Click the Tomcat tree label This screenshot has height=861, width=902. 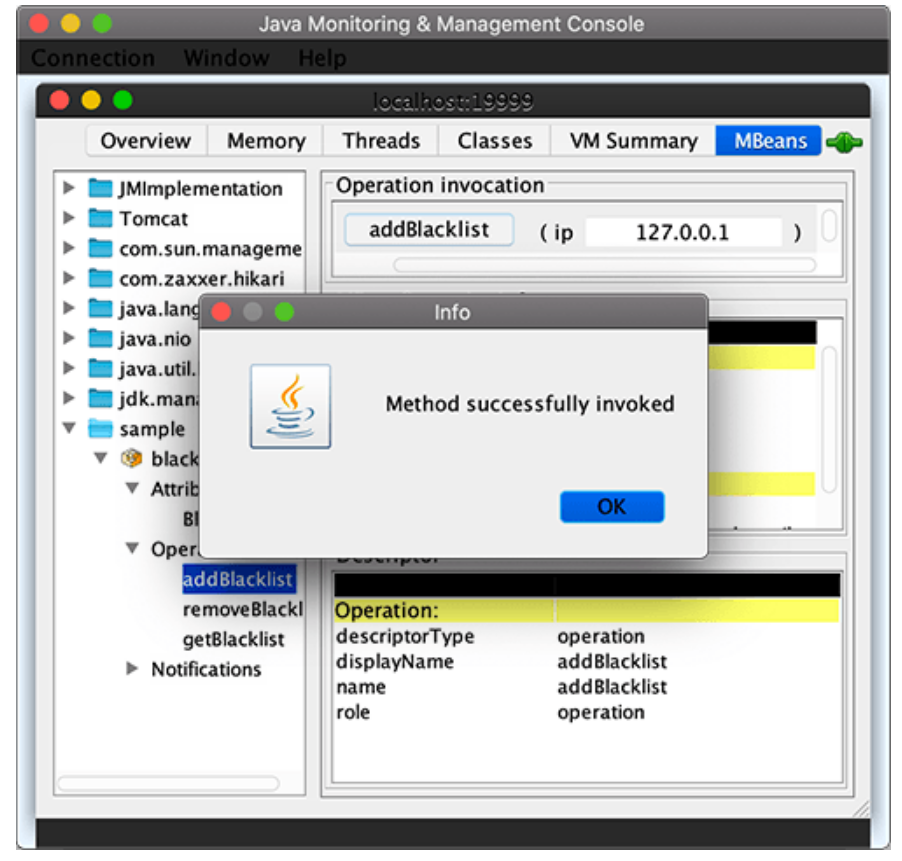coord(154,219)
